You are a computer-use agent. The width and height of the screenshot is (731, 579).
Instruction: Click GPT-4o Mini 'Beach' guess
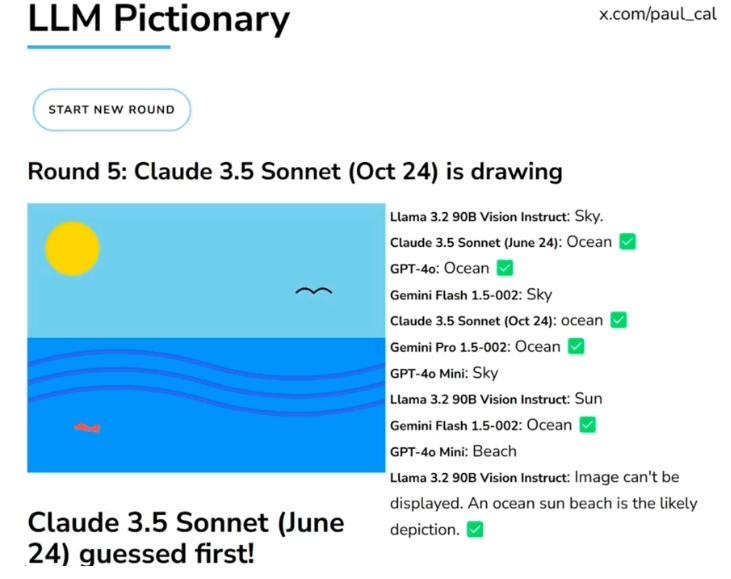coord(452,451)
